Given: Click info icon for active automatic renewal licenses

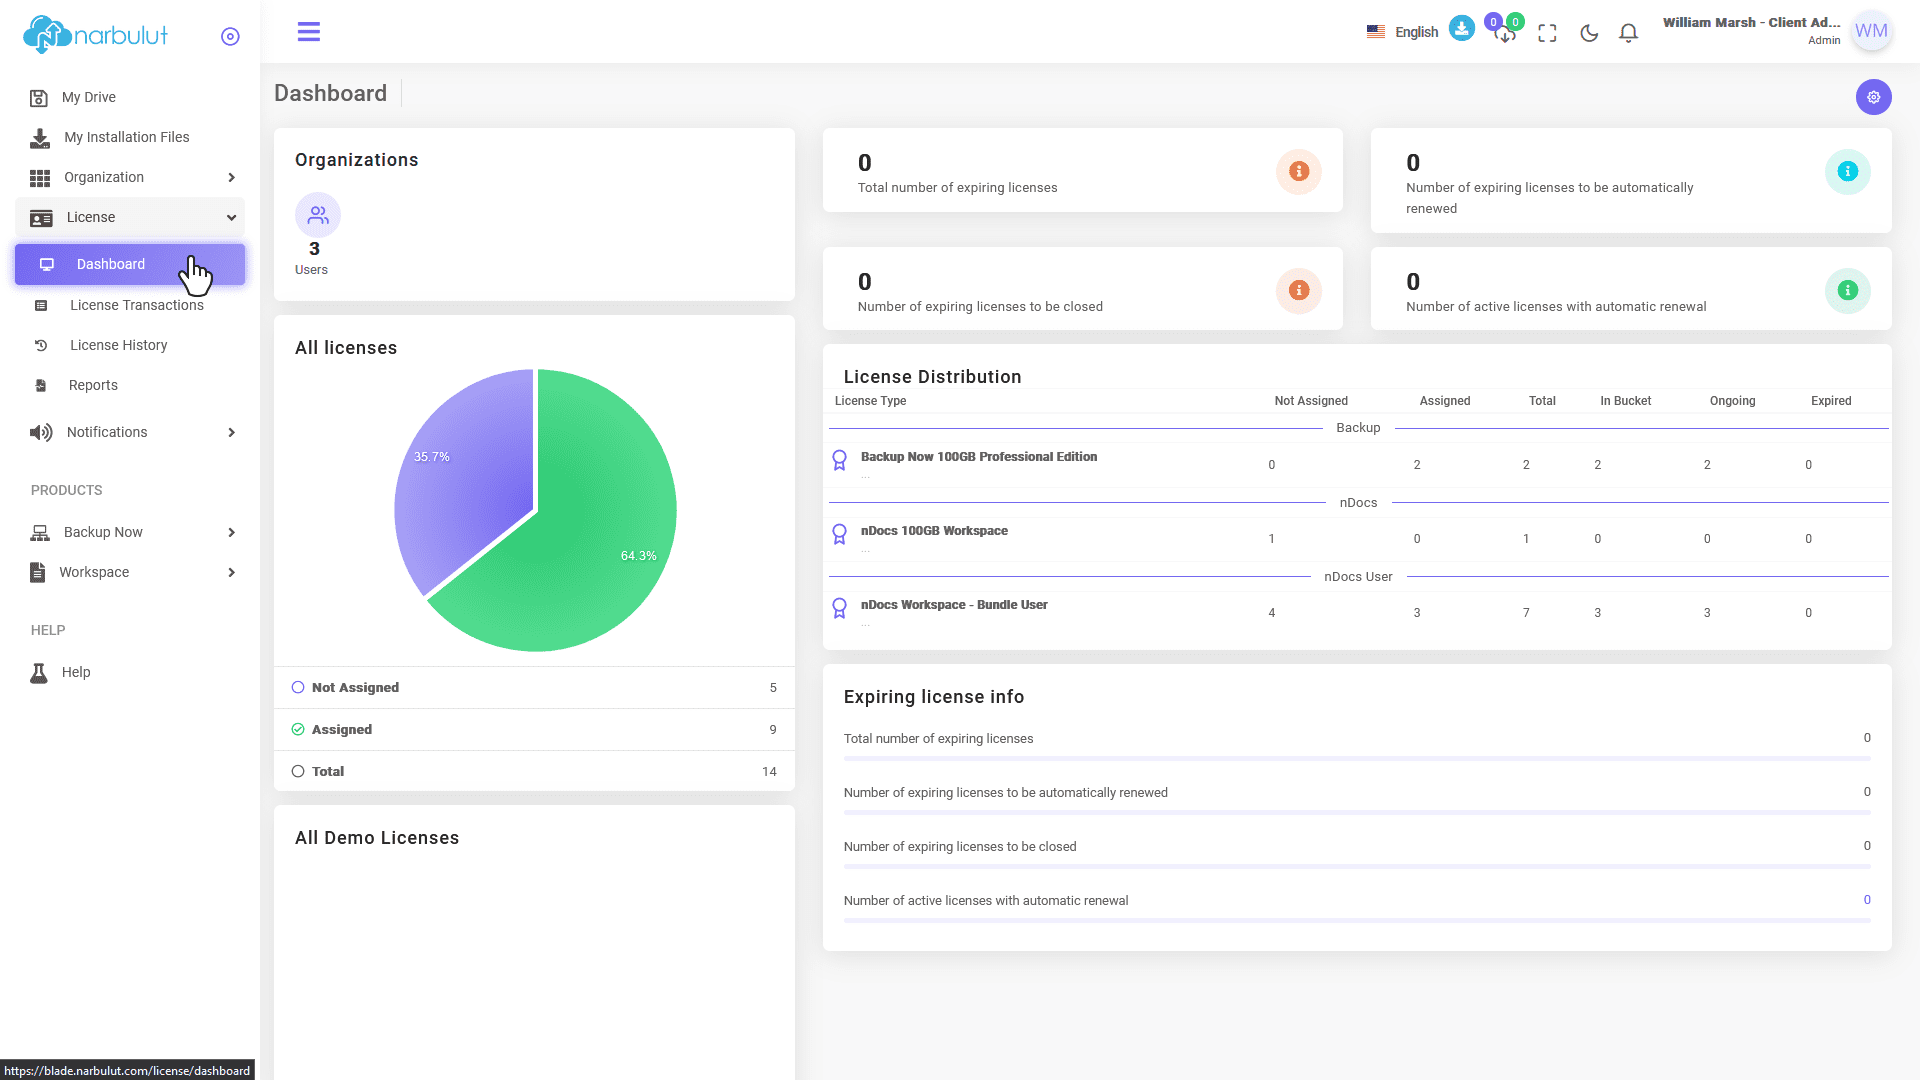Looking at the screenshot, I should pyautogui.click(x=1848, y=290).
